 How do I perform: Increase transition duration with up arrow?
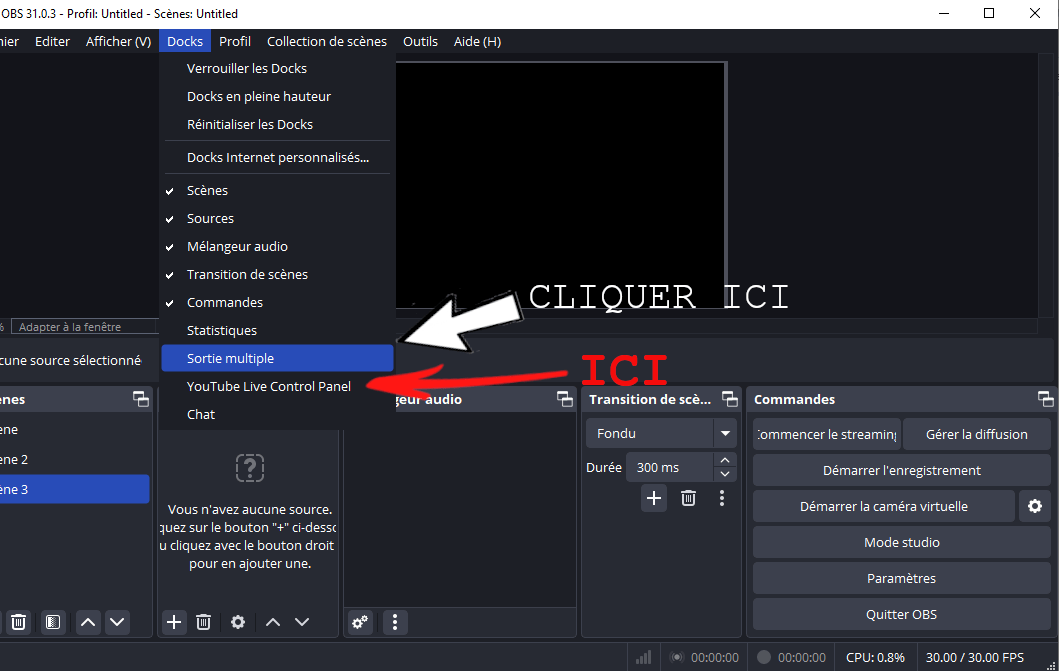coord(726,461)
